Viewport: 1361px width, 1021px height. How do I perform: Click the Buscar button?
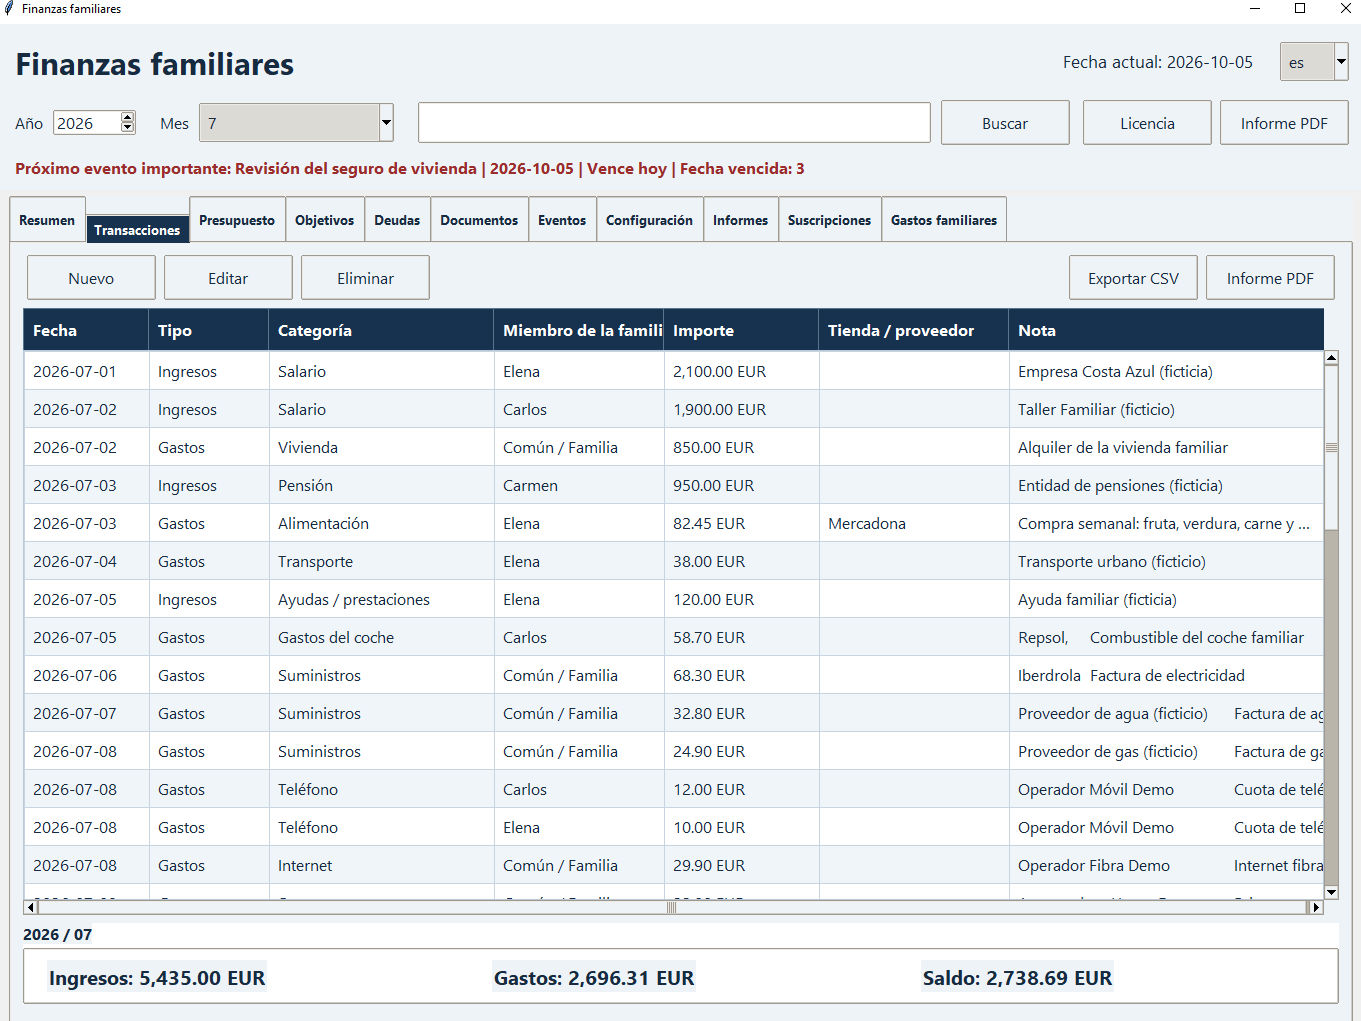tap(1005, 123)
